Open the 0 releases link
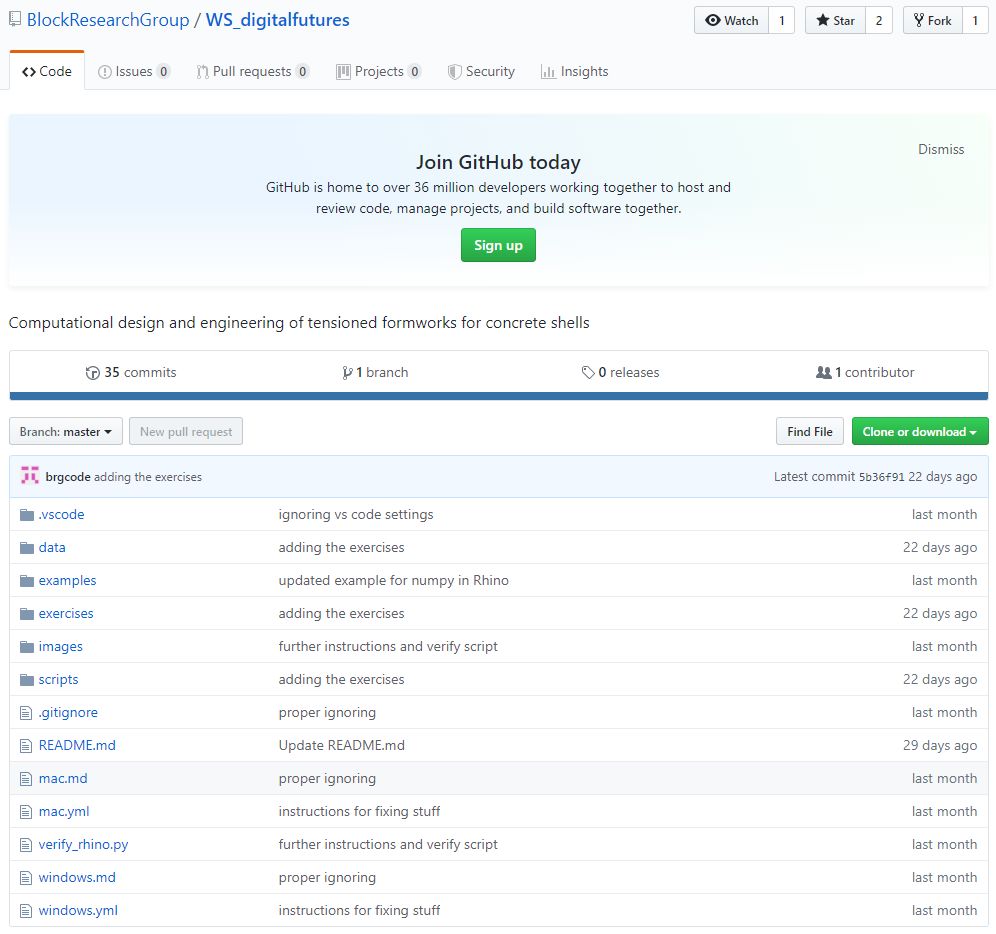The height and width of the screenshot is (934, 996). 621,372
